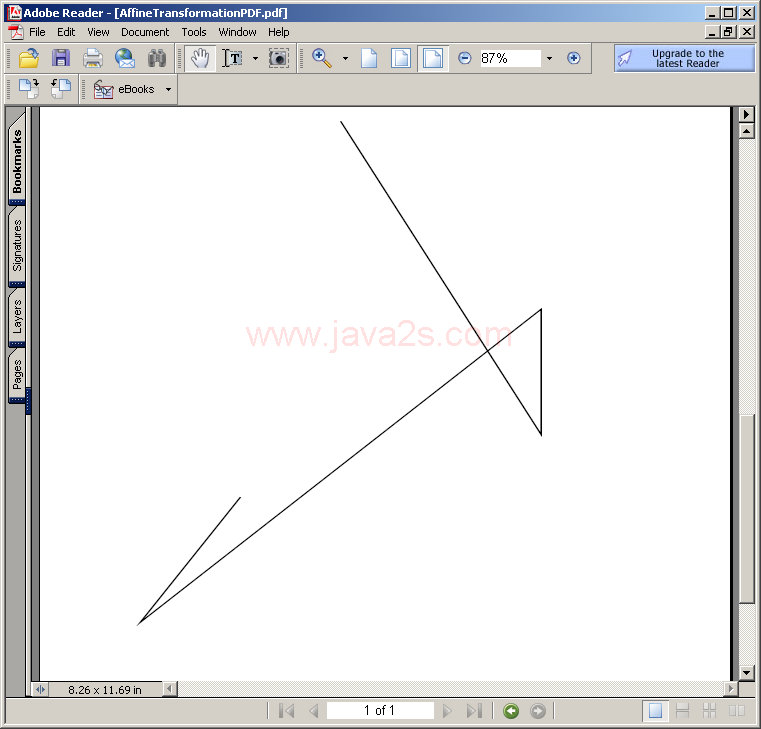The image size is (761, 729).
Task: Open the File menu
Action: click(37, 32)
